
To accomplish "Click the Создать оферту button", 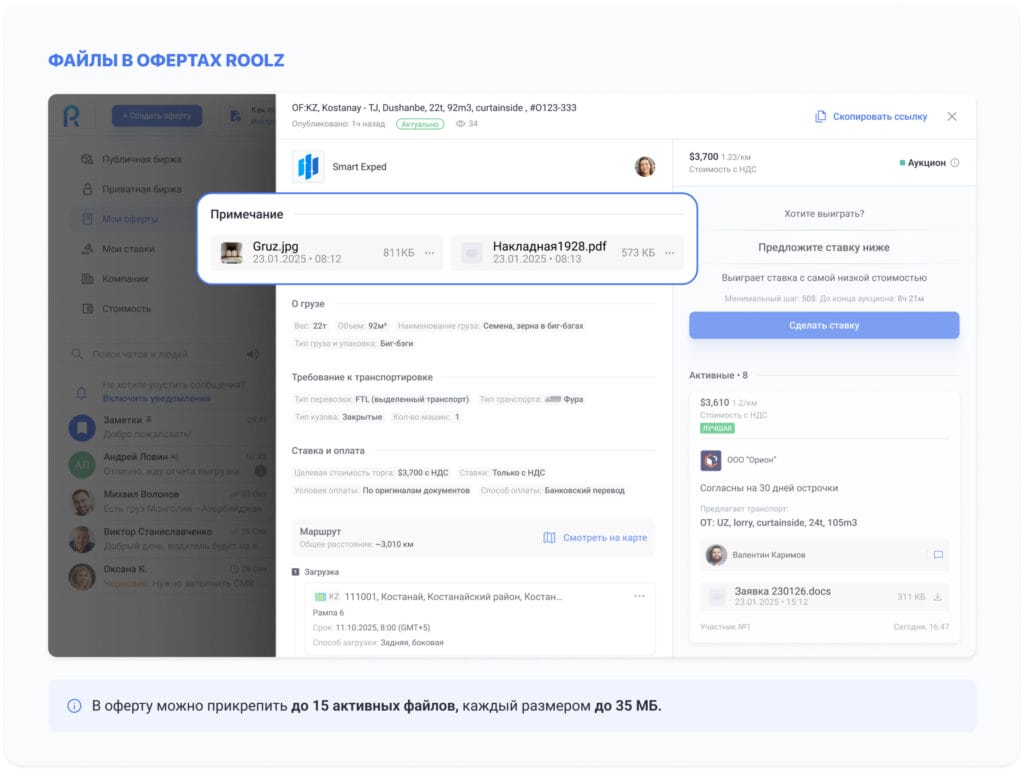I will click(157, 117).
